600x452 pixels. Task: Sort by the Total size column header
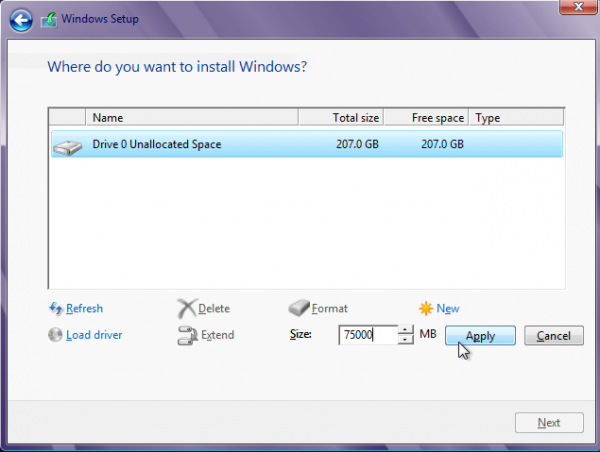341,117
